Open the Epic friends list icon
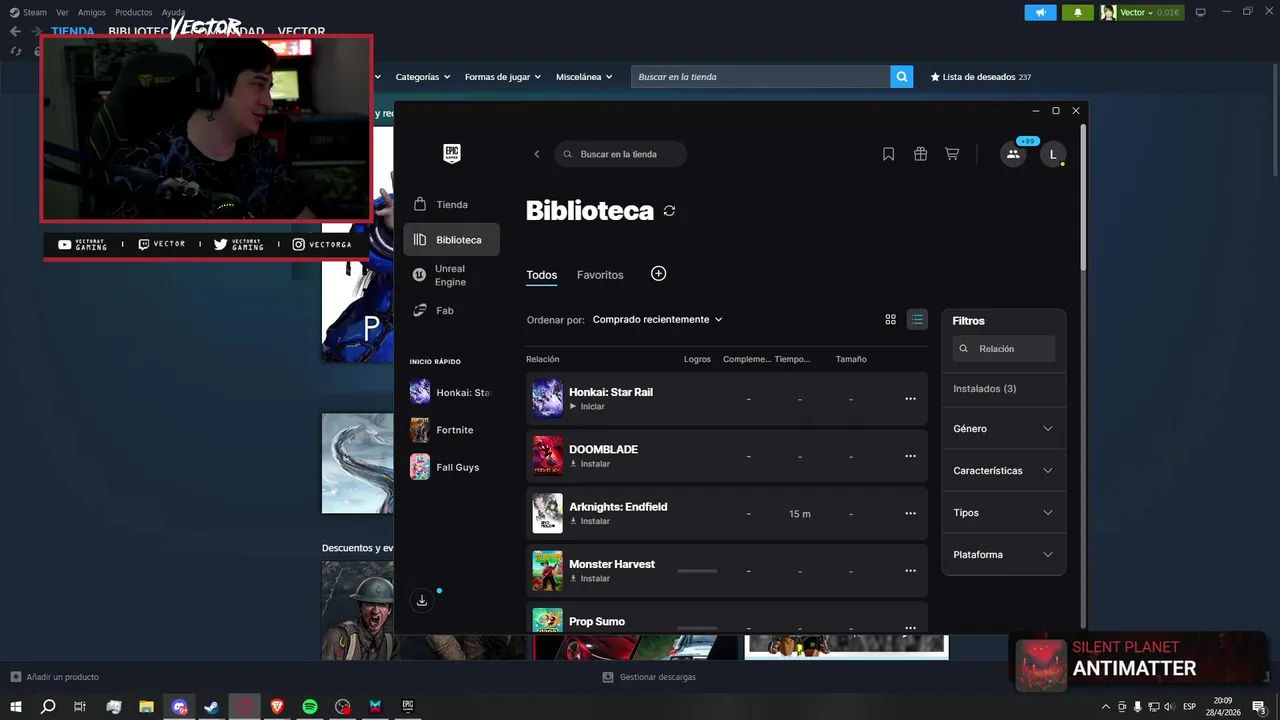This screenshot has height=720, width=1280. pyautogui.click(x=1013, y=154)
